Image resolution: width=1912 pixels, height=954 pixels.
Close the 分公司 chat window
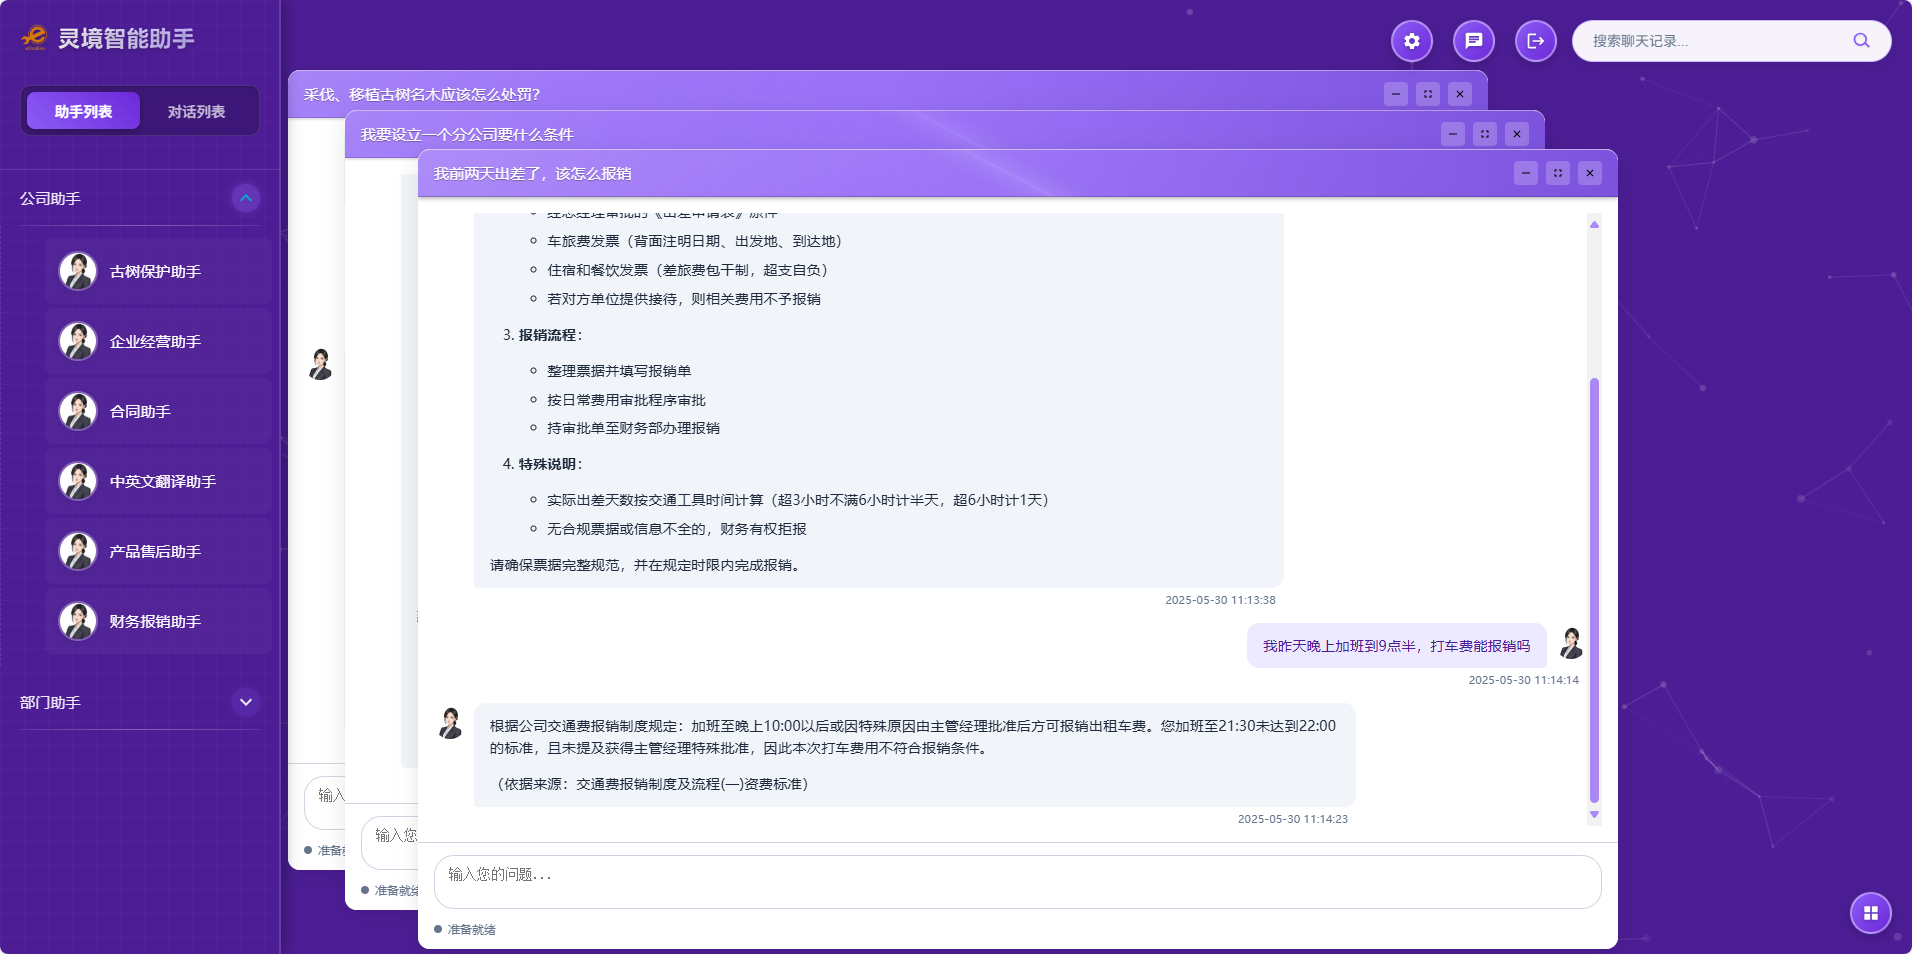(x=1516, y=134)
